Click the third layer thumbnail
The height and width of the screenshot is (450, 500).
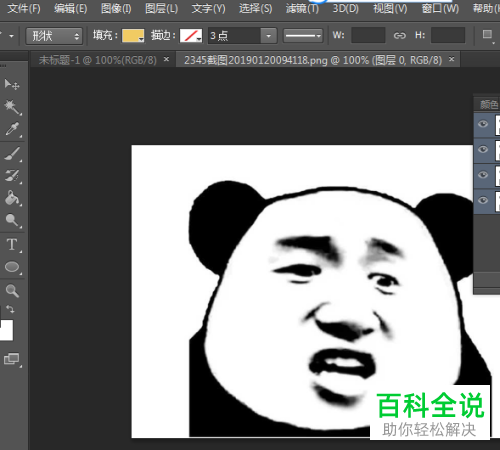click(497, 175)
